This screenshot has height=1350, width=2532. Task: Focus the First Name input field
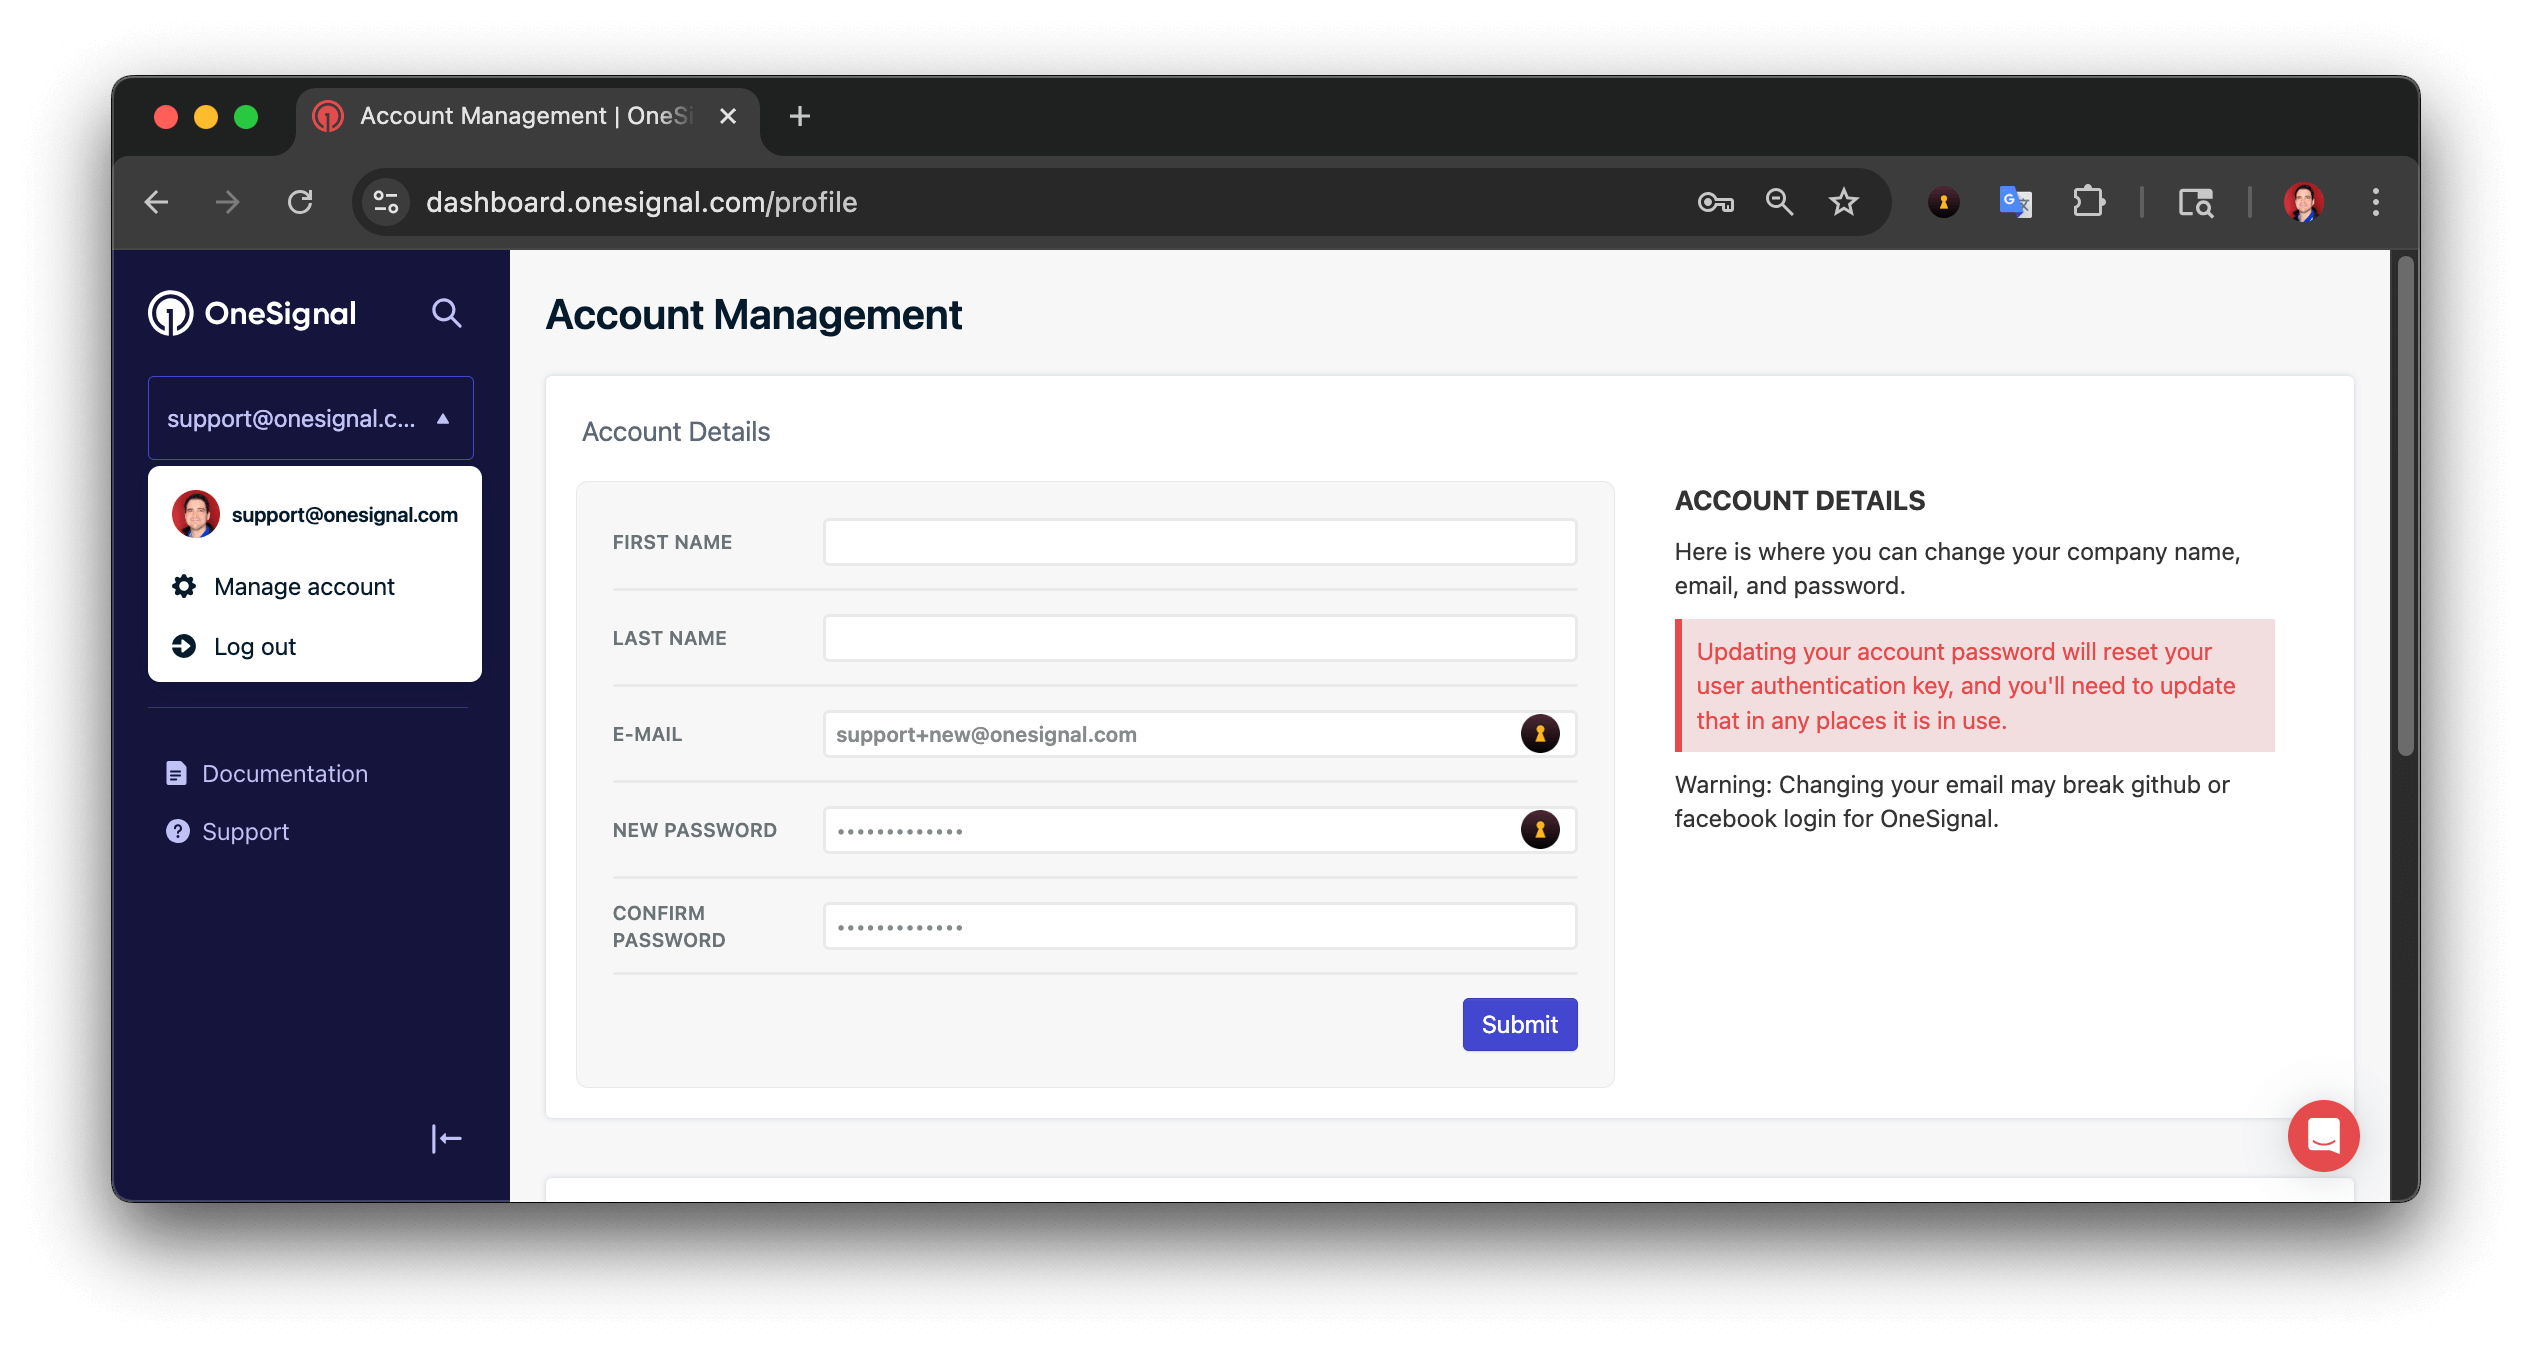1200,542
